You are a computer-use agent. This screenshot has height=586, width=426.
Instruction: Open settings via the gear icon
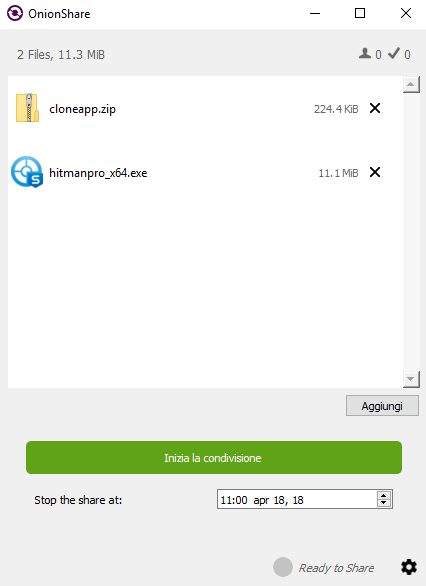409,567
